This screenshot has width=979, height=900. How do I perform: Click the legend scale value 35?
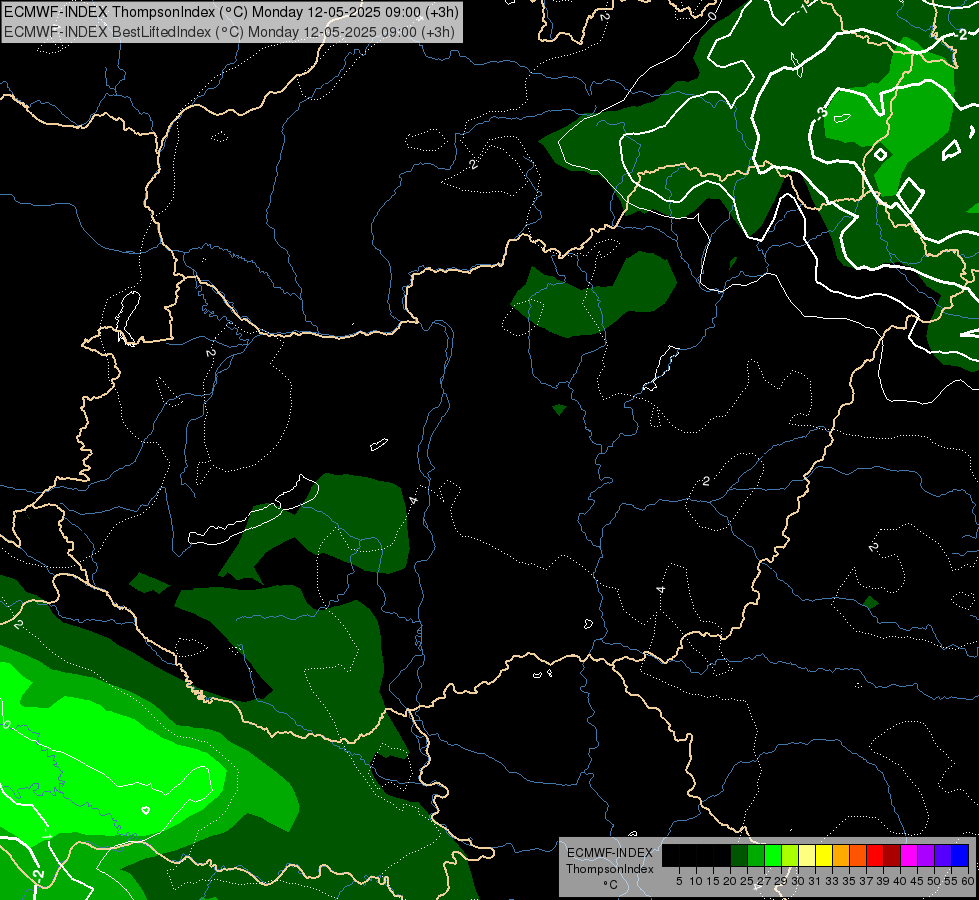point(849,881)
